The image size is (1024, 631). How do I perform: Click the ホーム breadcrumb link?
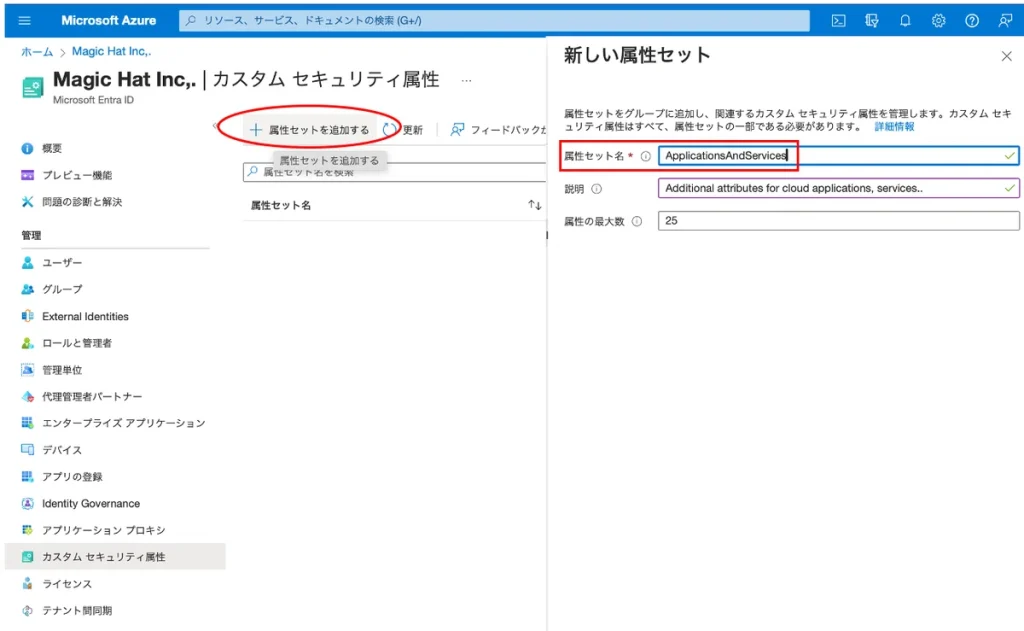coord(37,51)
